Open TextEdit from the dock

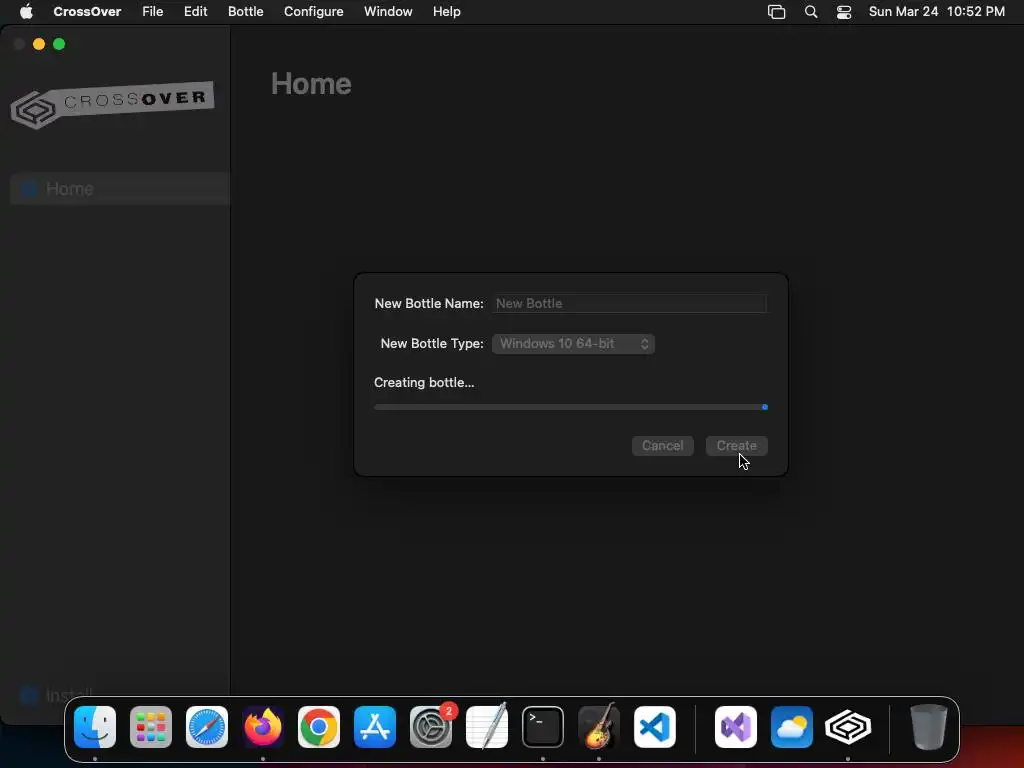pyautogui.click(x=487, y=727)
